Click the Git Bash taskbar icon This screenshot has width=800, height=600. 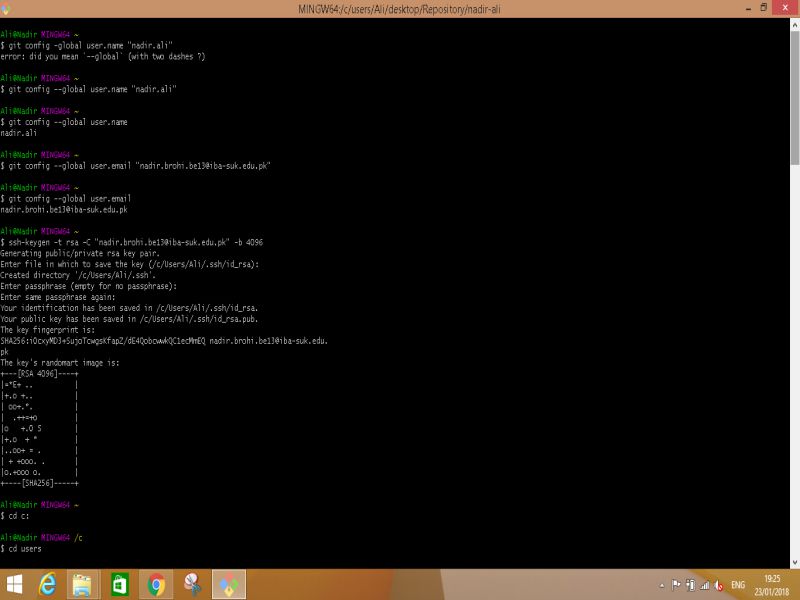[229, 585]
